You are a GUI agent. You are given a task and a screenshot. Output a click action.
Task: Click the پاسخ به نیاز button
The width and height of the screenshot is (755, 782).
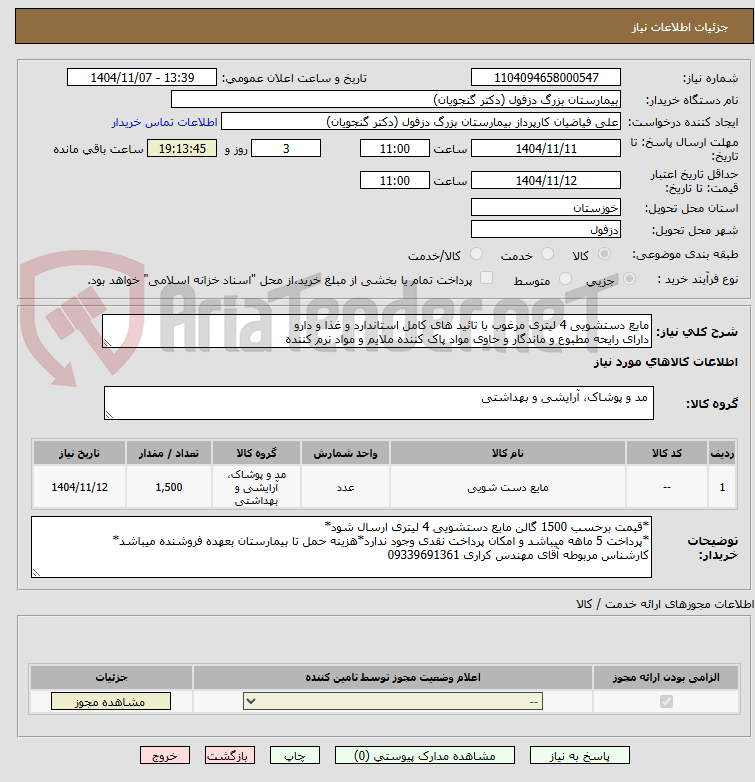tap(579, 756)
